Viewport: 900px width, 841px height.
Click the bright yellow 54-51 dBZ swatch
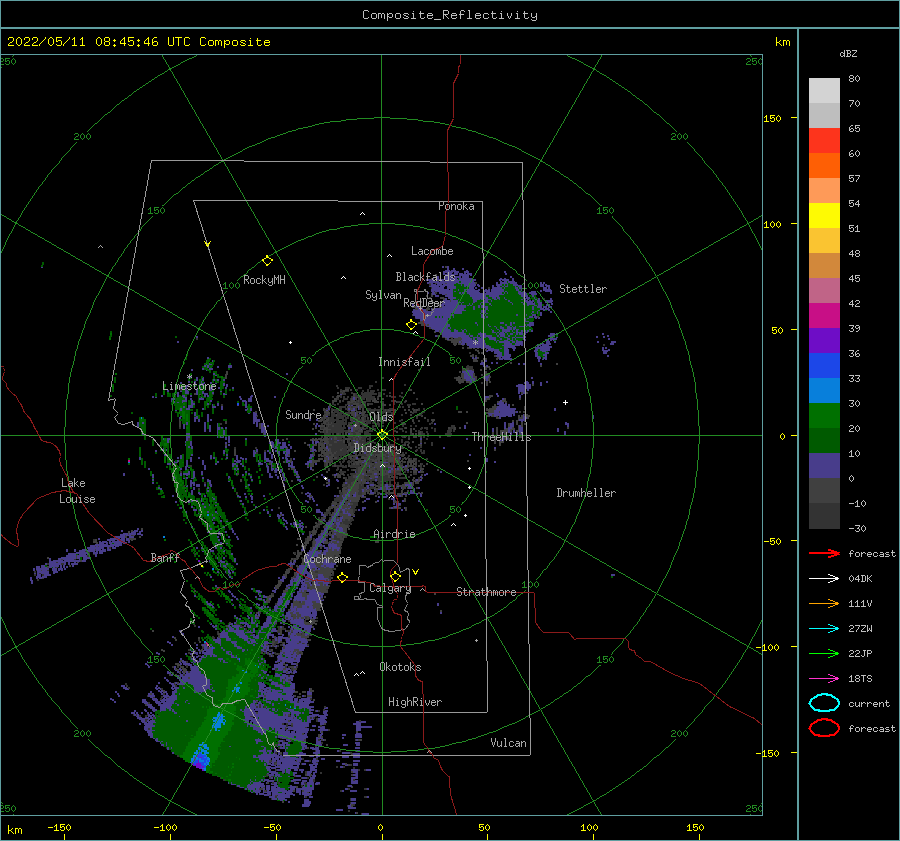click(x=824, y=216)
